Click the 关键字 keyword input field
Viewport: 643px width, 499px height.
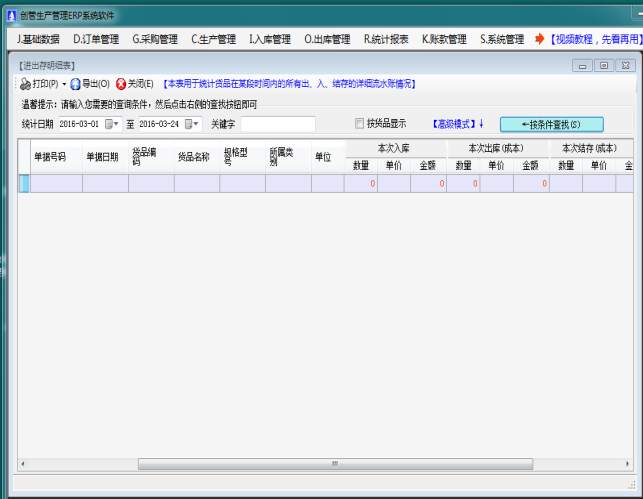(x=277, y=124)
